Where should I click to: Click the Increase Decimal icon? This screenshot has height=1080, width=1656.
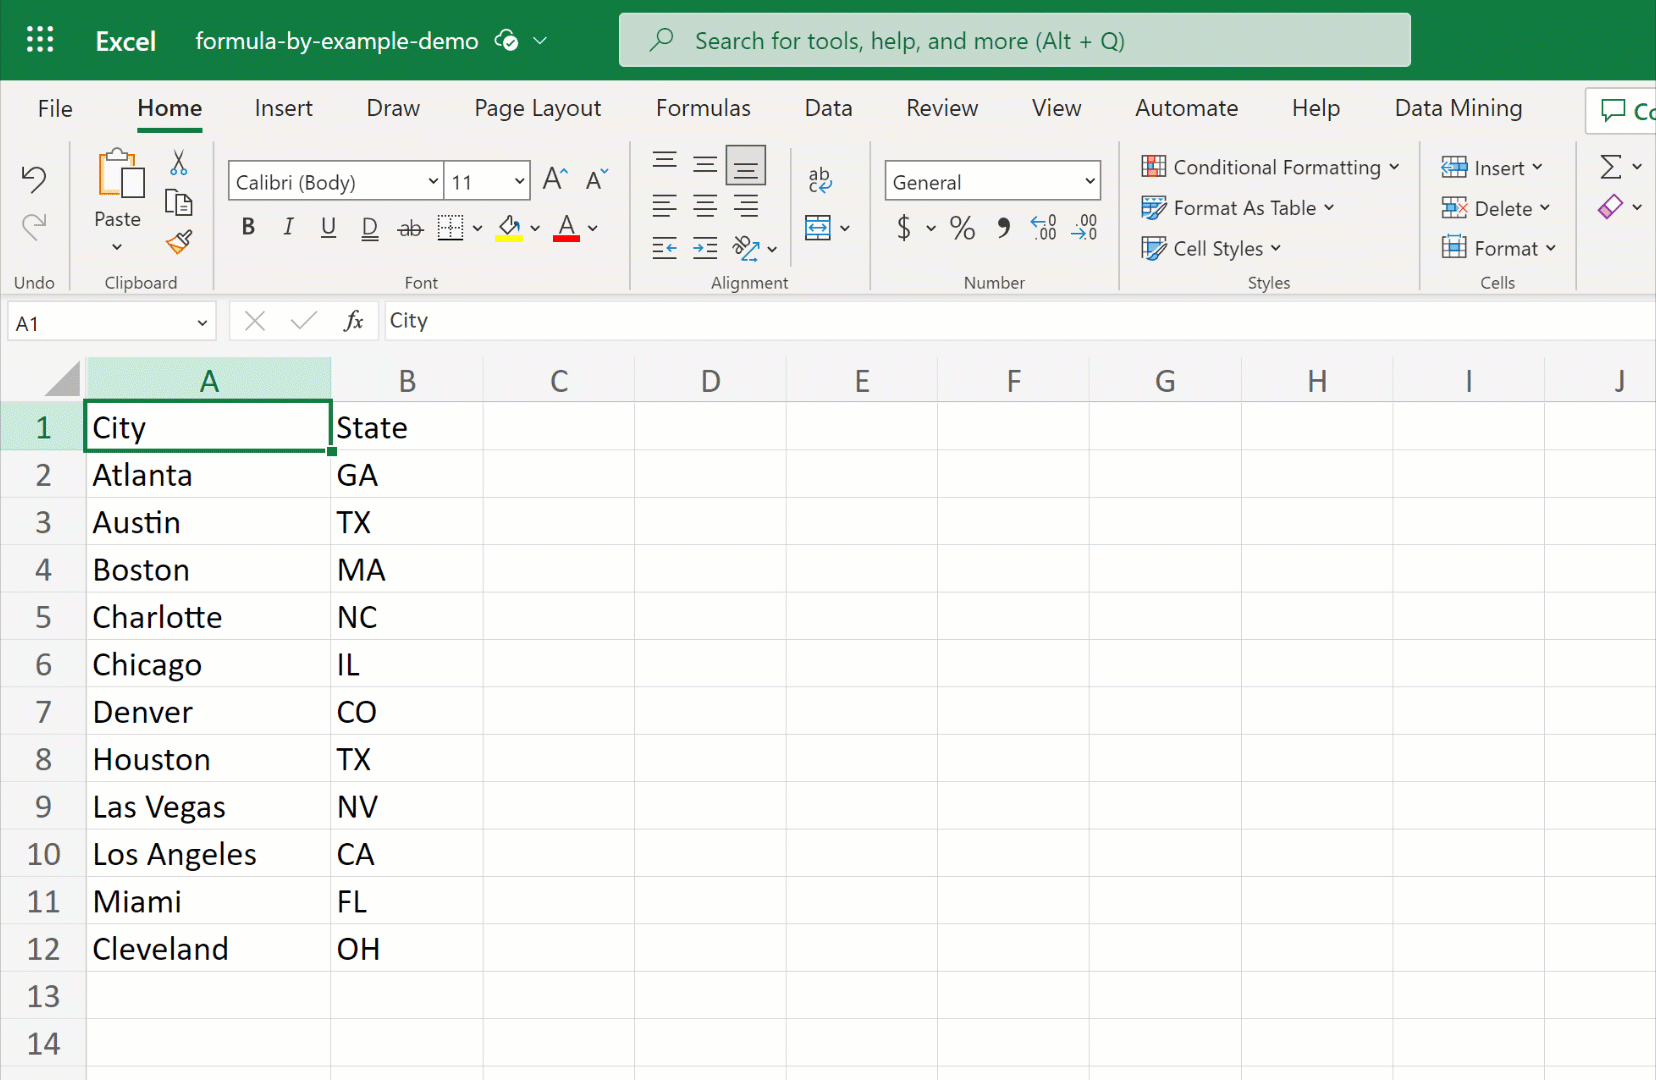click(x=1044, y=228)
